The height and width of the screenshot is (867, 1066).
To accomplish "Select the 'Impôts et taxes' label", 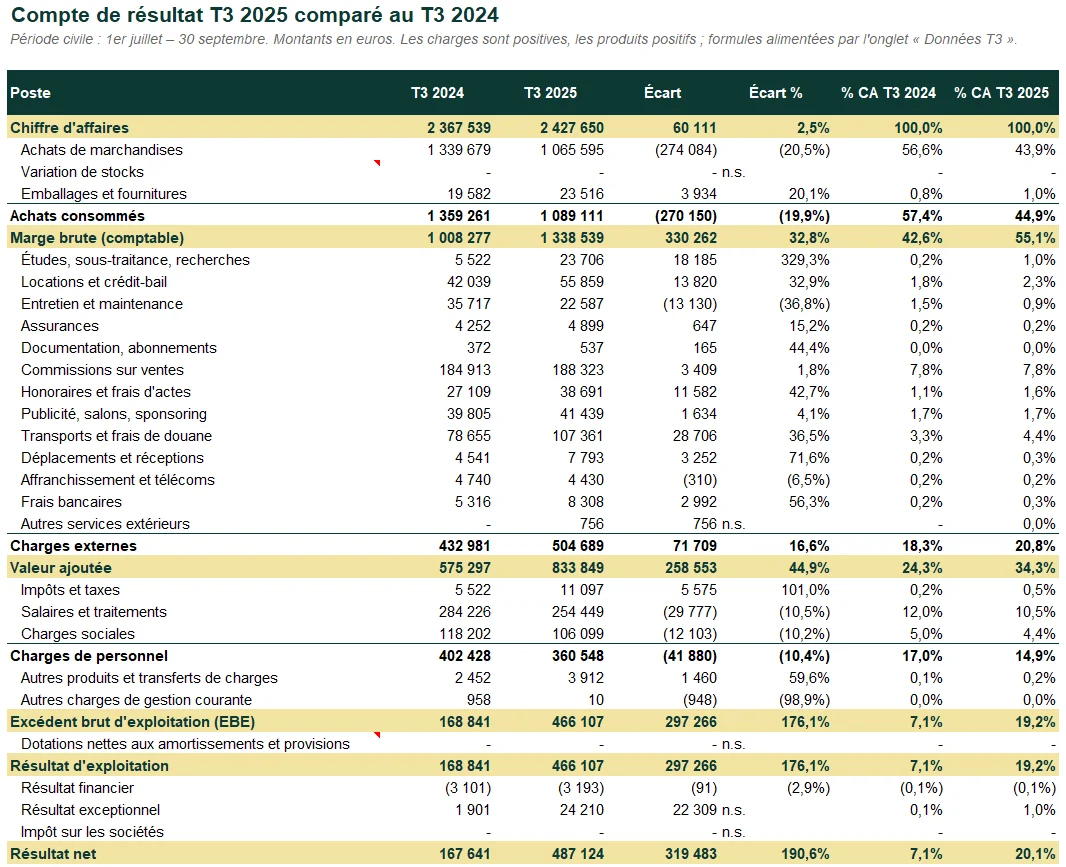I will coord(70,590).
